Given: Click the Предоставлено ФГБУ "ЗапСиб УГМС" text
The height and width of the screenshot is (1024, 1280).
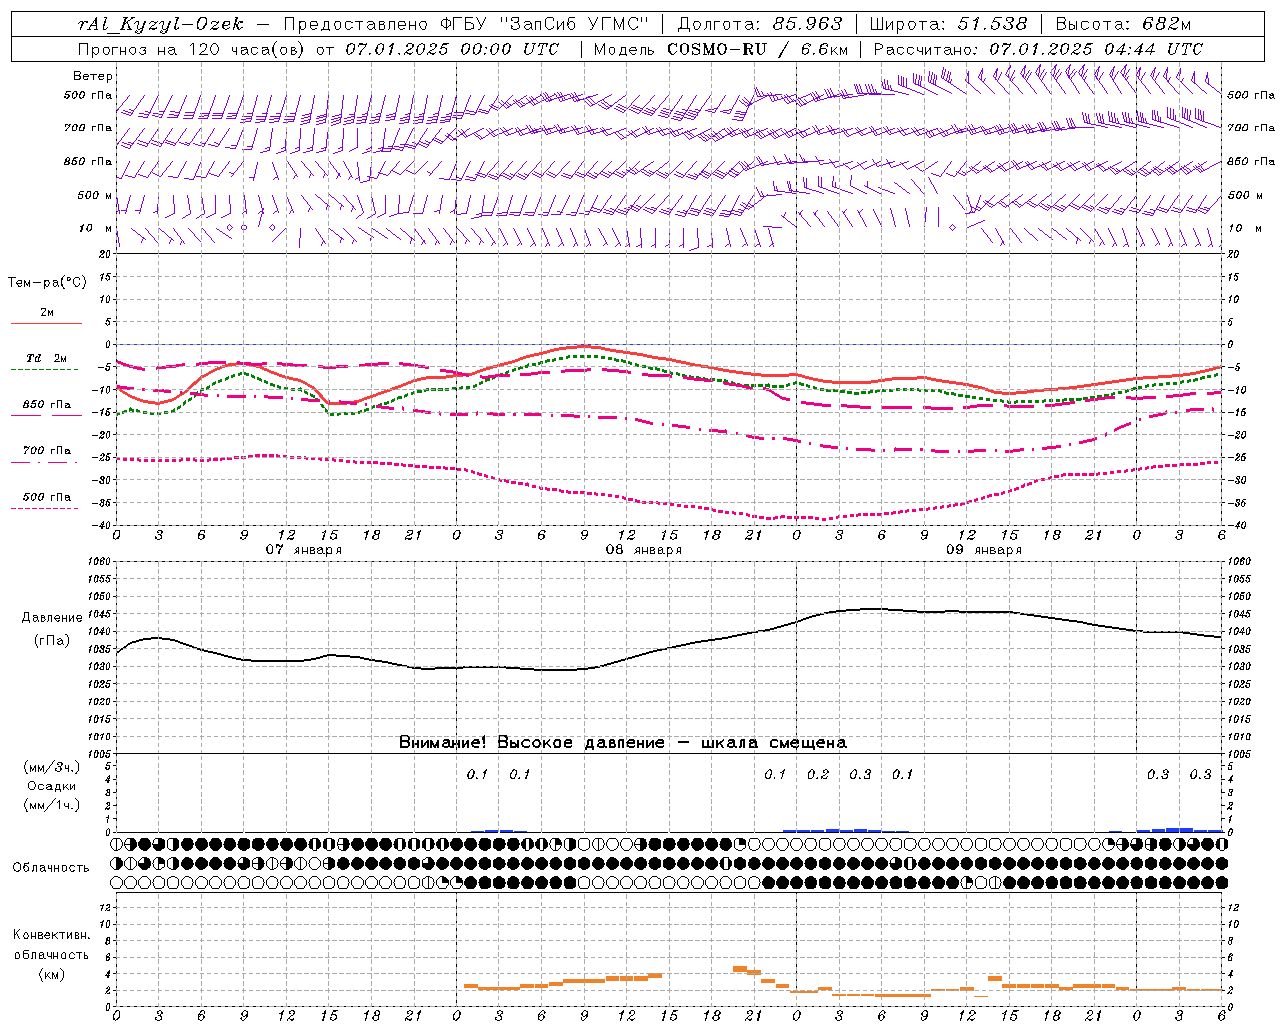Looking at the screenshot, I should pos(467,24).
